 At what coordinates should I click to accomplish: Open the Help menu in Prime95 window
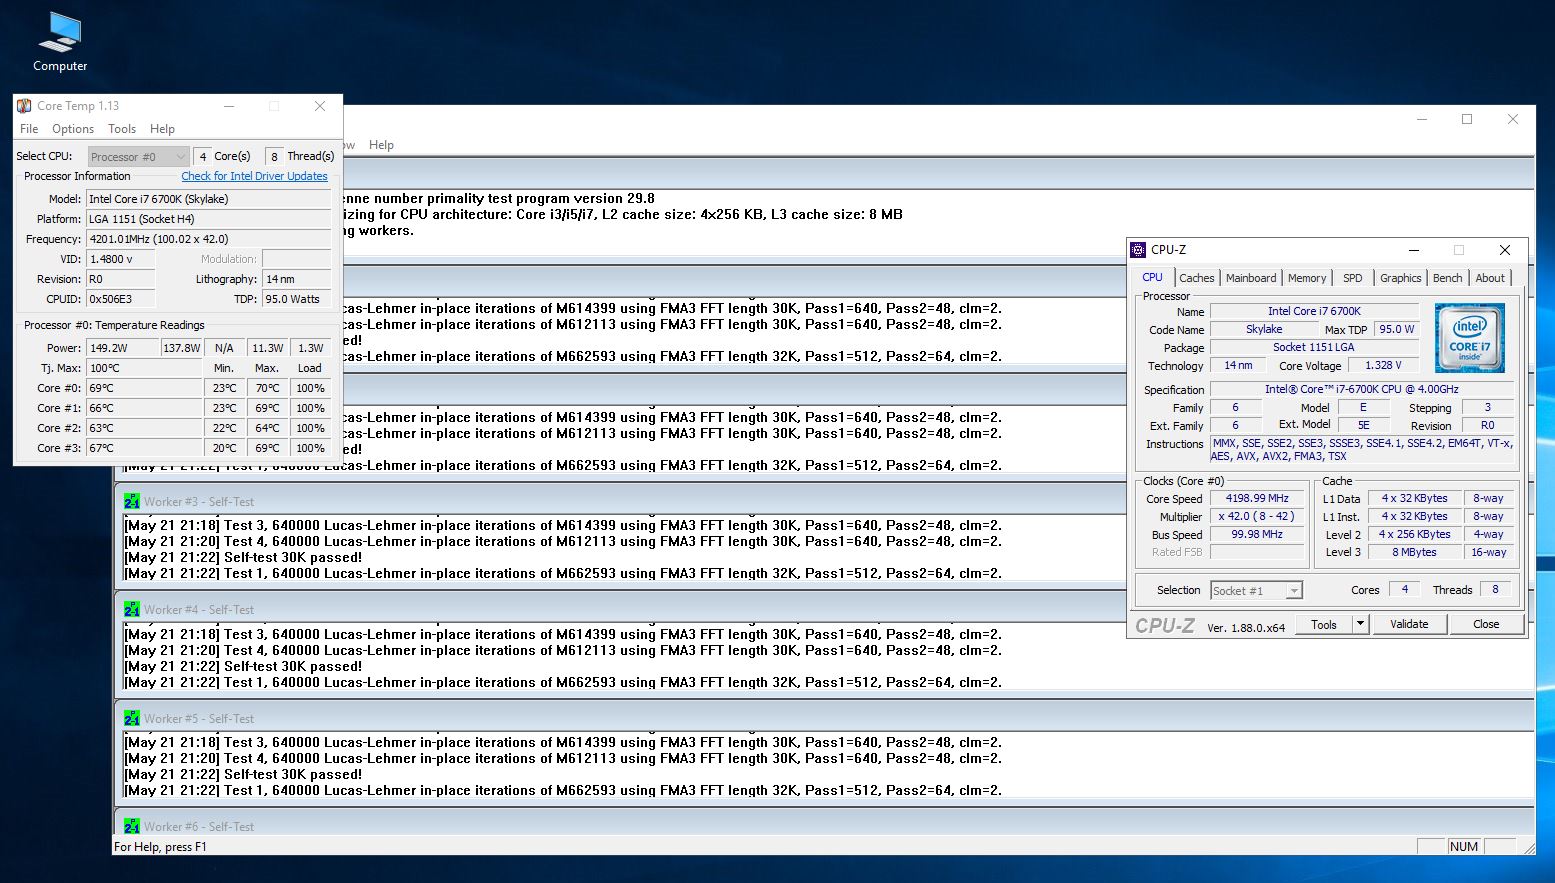381,145
